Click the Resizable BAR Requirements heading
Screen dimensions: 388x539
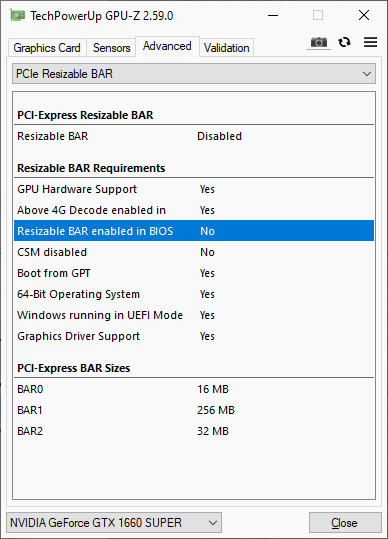coord(91,168)
